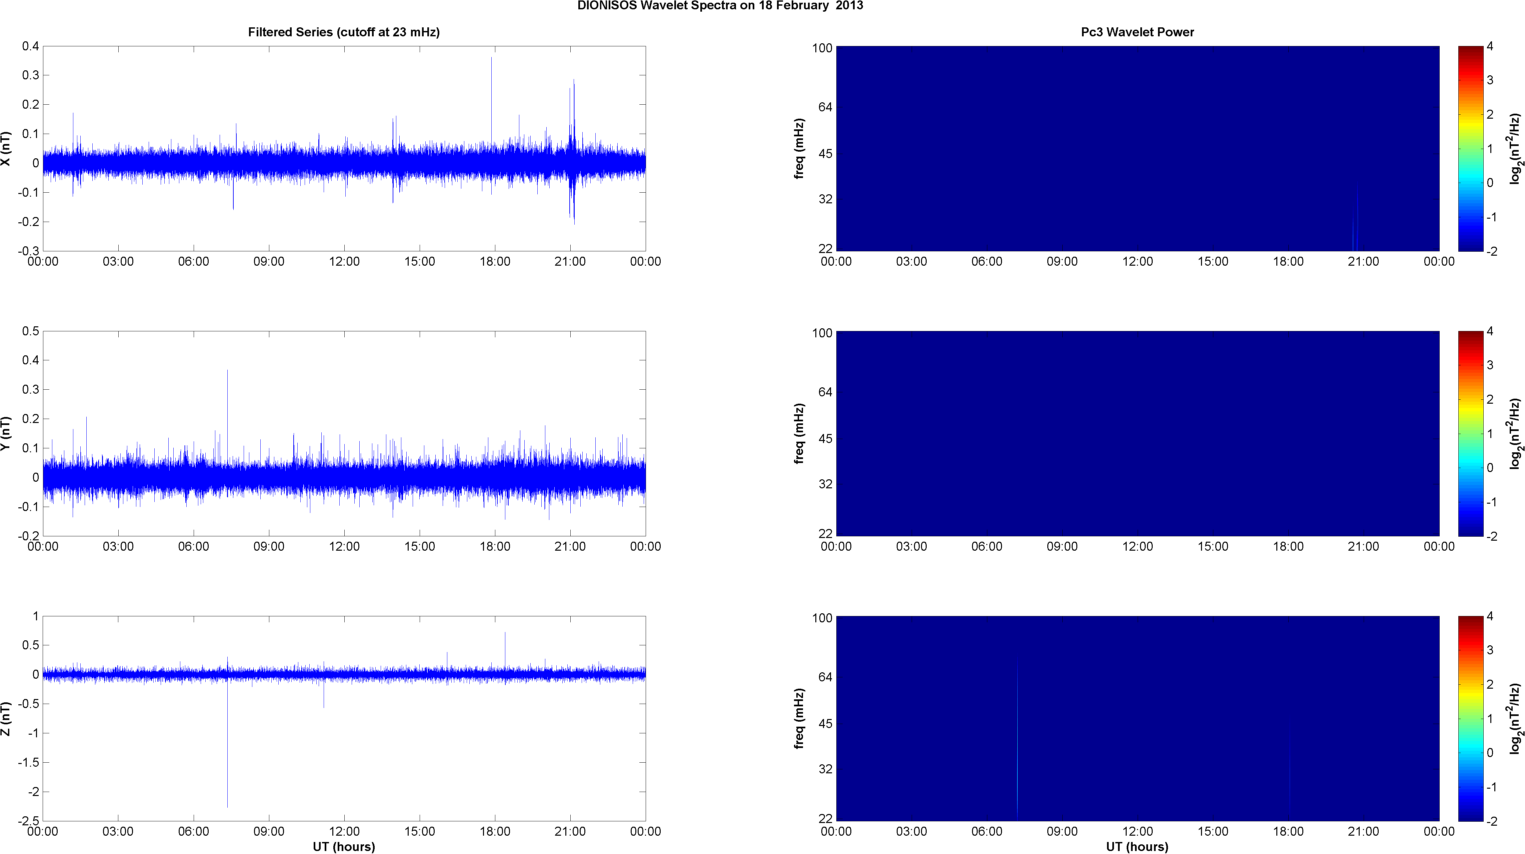Click the "06:00" tick under the Y time series
1525x854 pixels.
point(193,547)
